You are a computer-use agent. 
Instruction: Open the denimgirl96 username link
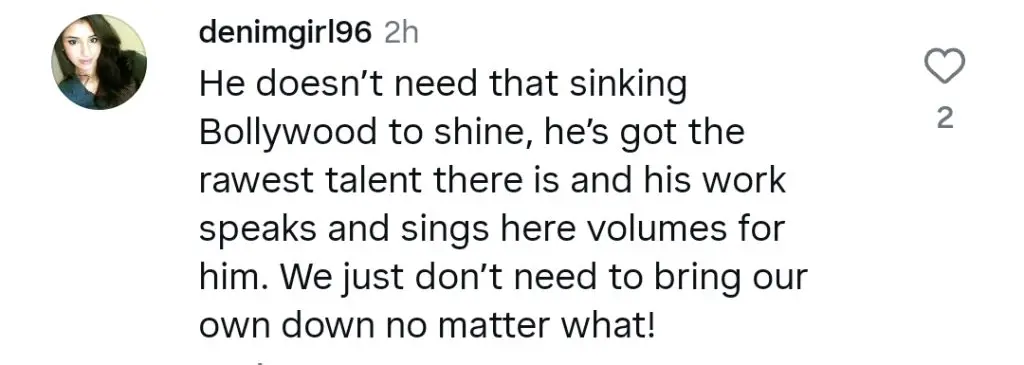pyautogui.click(x=285, y=33)
